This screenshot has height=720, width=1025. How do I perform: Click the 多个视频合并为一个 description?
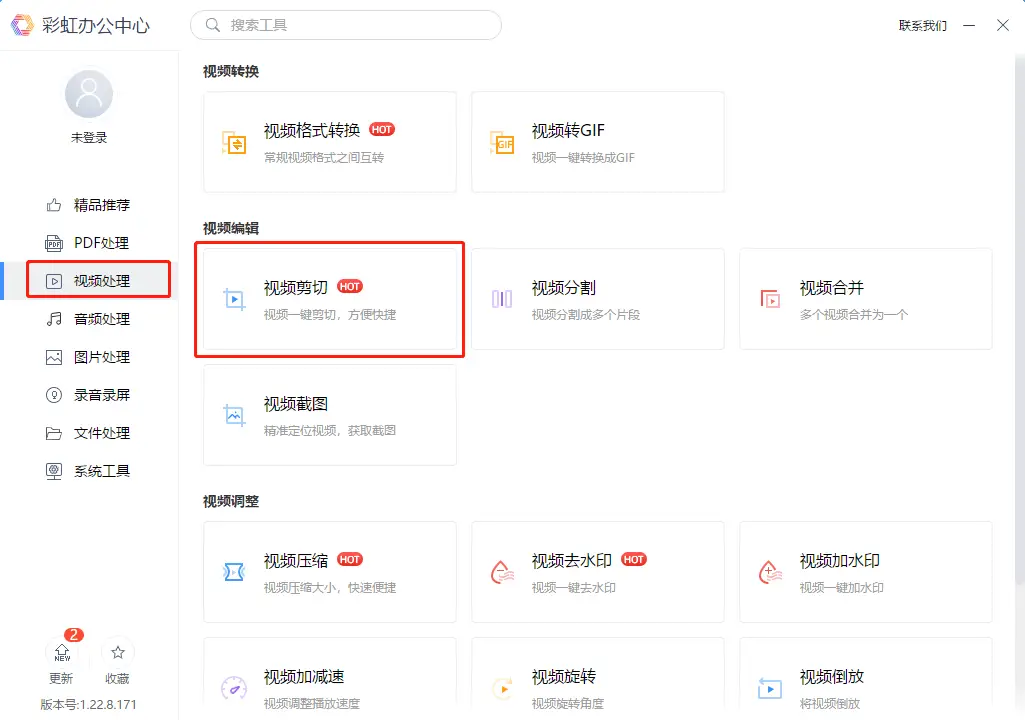pyautogui.click(x=854, y=315)
